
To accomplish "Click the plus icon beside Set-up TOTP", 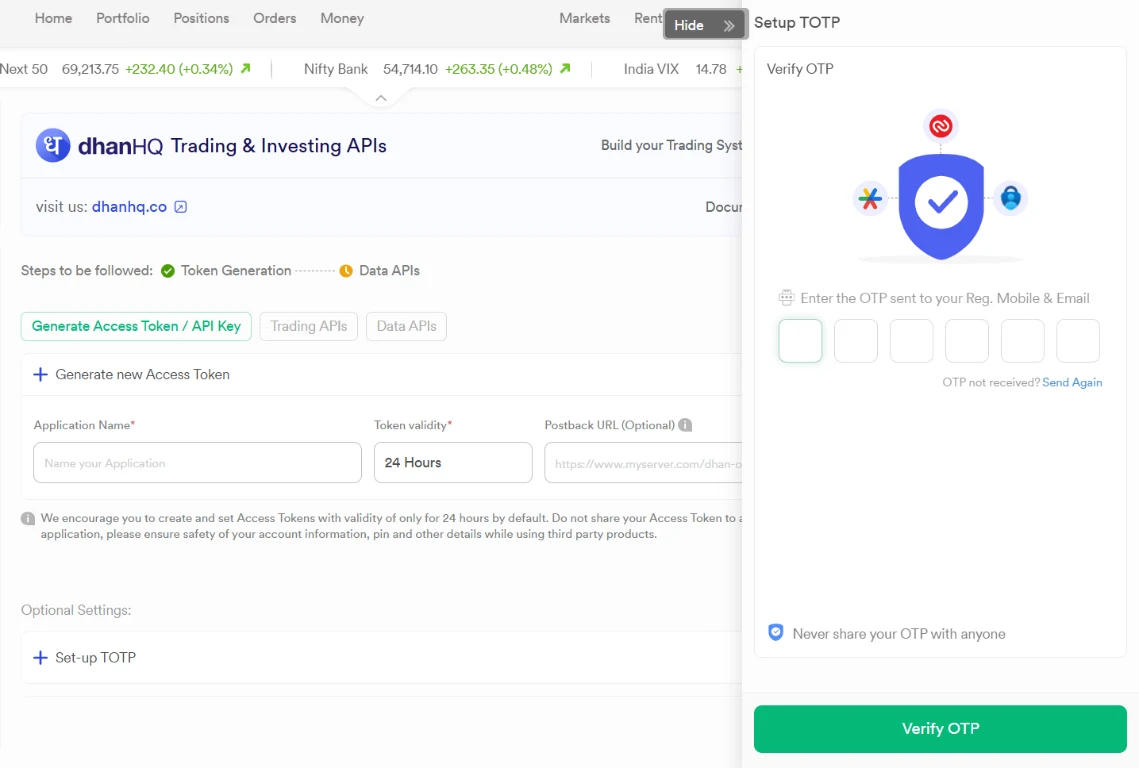I will 41,658.
